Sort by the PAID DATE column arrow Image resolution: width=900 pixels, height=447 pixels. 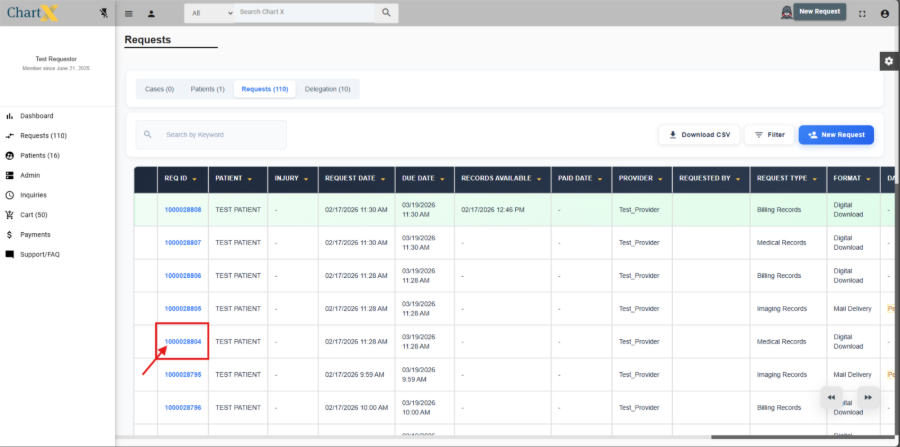[x=599, y=179]
